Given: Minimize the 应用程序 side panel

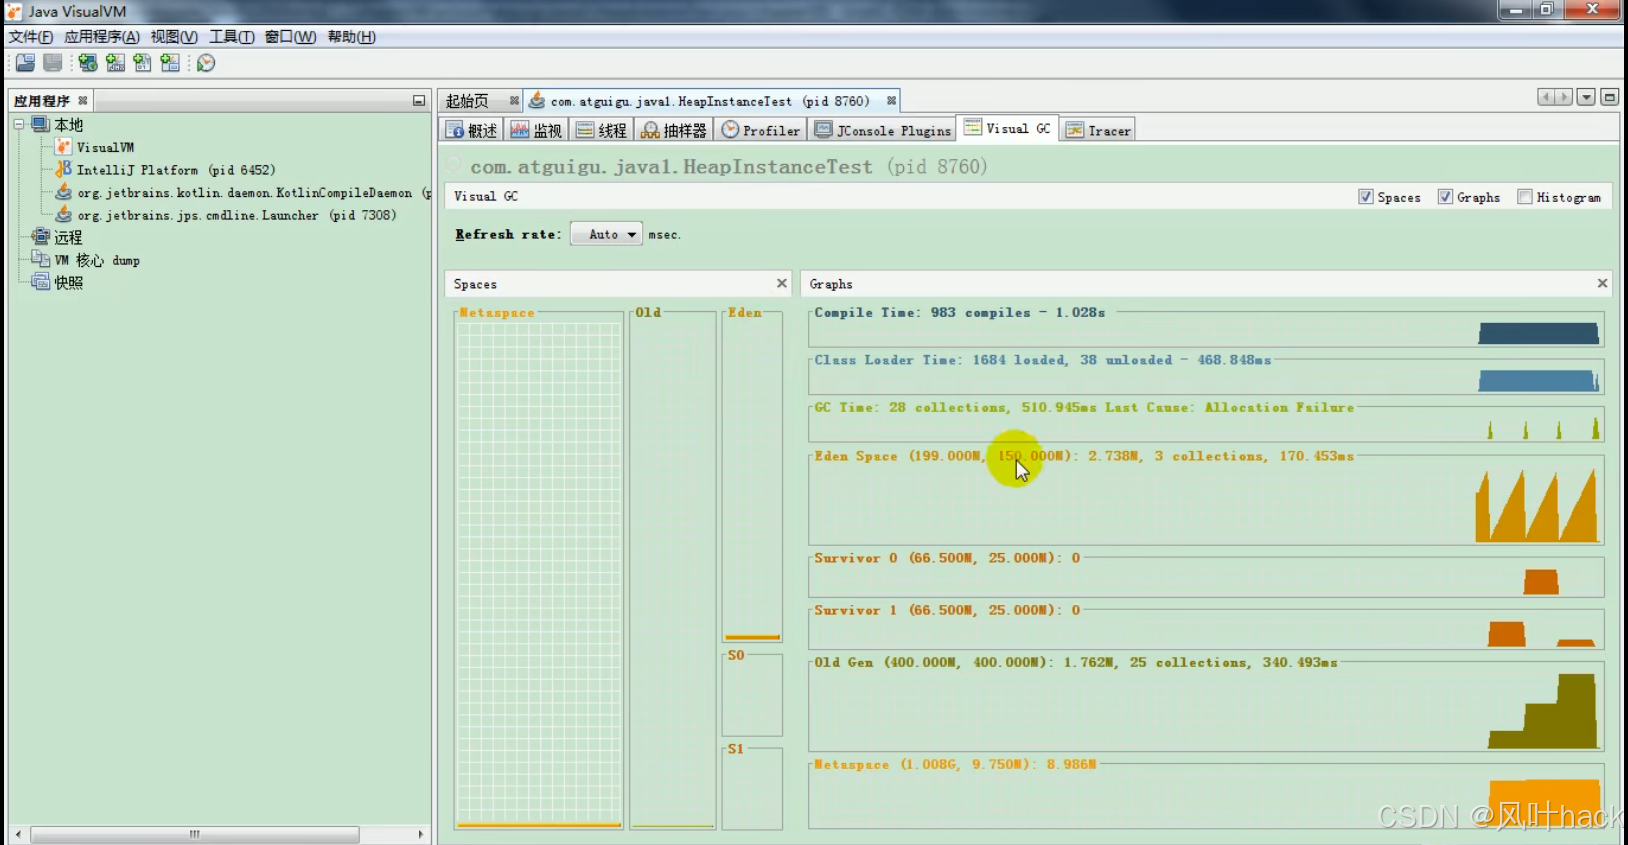Looking at the screenshot, I should click(x=419, y=101).
